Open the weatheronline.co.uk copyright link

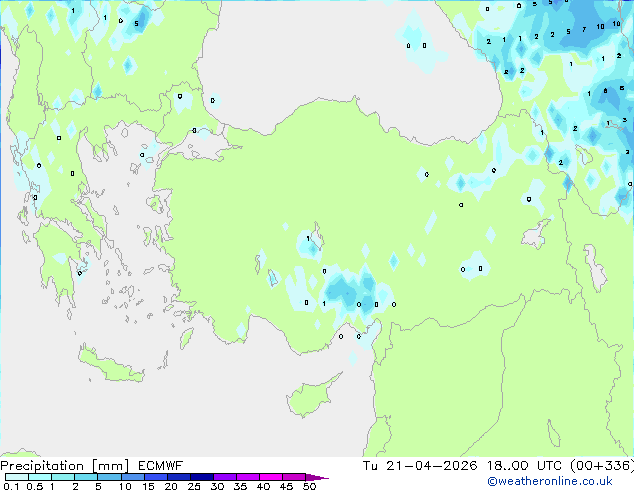click(x=550, y=481)
